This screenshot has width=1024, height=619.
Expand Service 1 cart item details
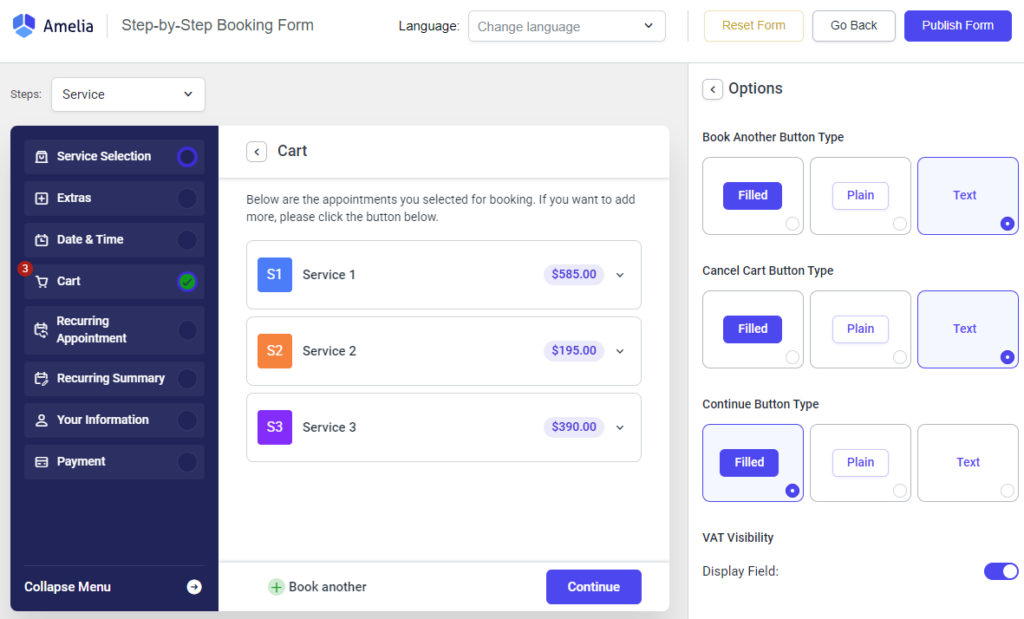pos(618,274)
